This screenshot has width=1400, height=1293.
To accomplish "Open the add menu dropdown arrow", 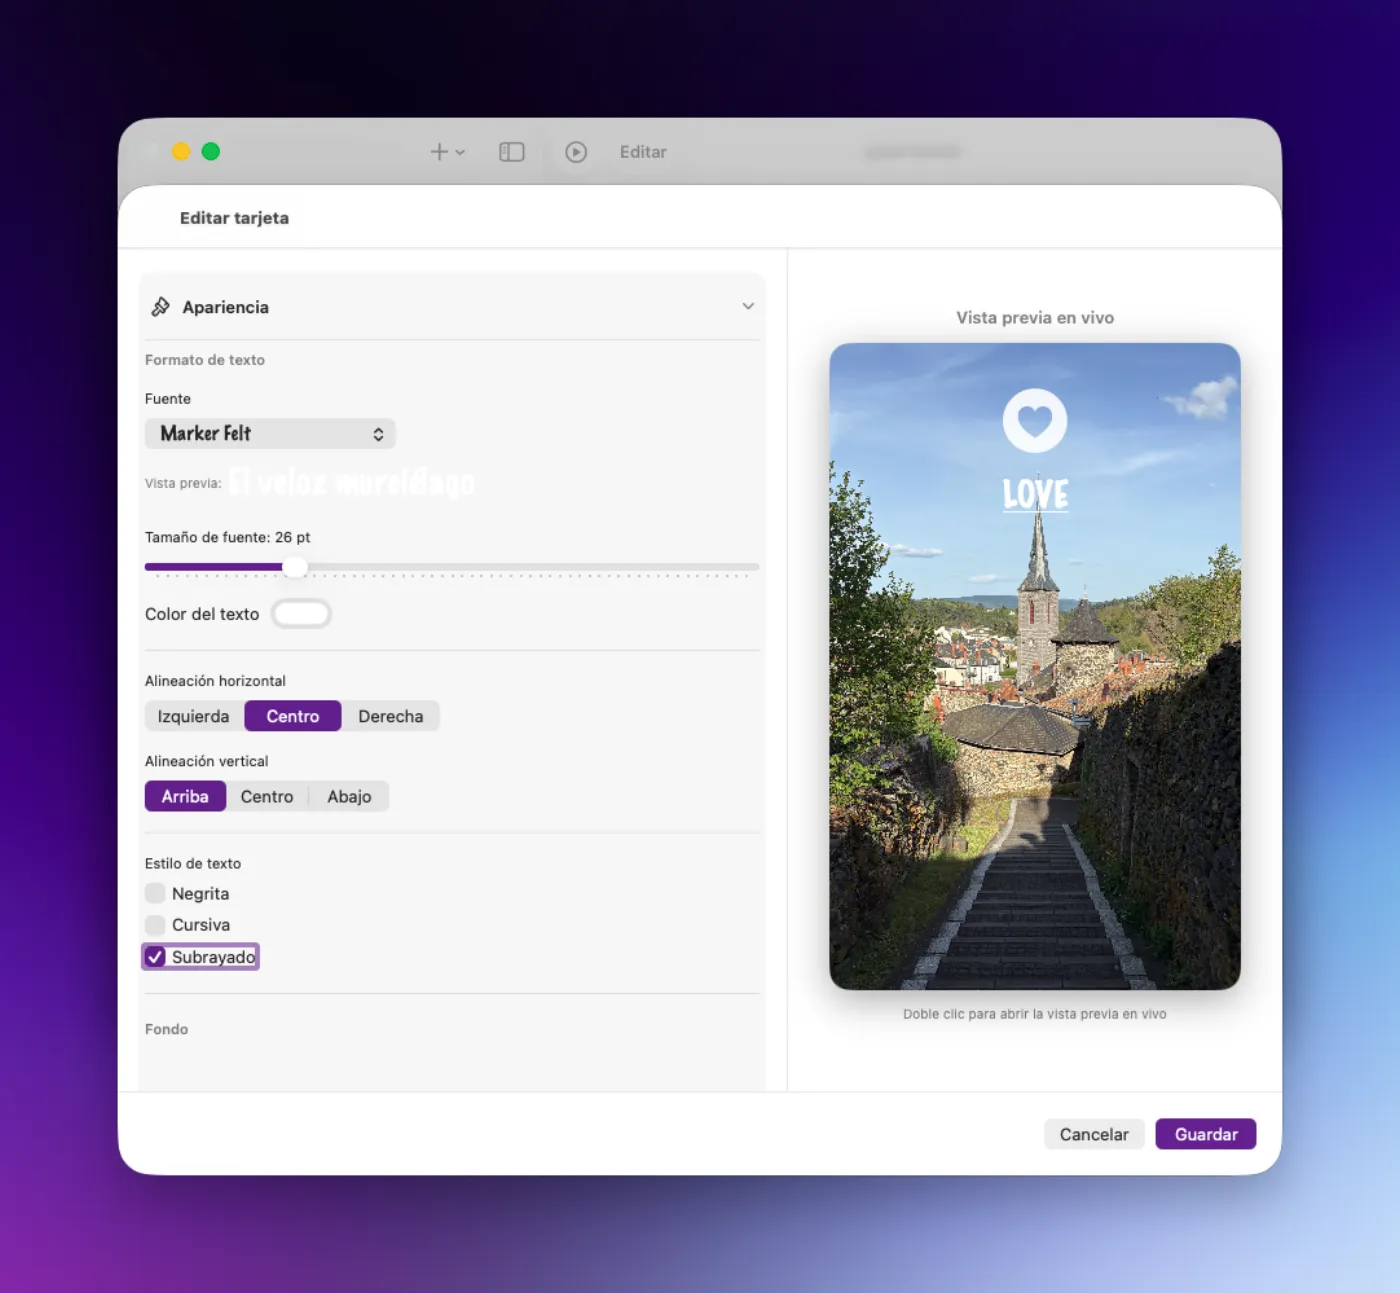I will point(460,153).
